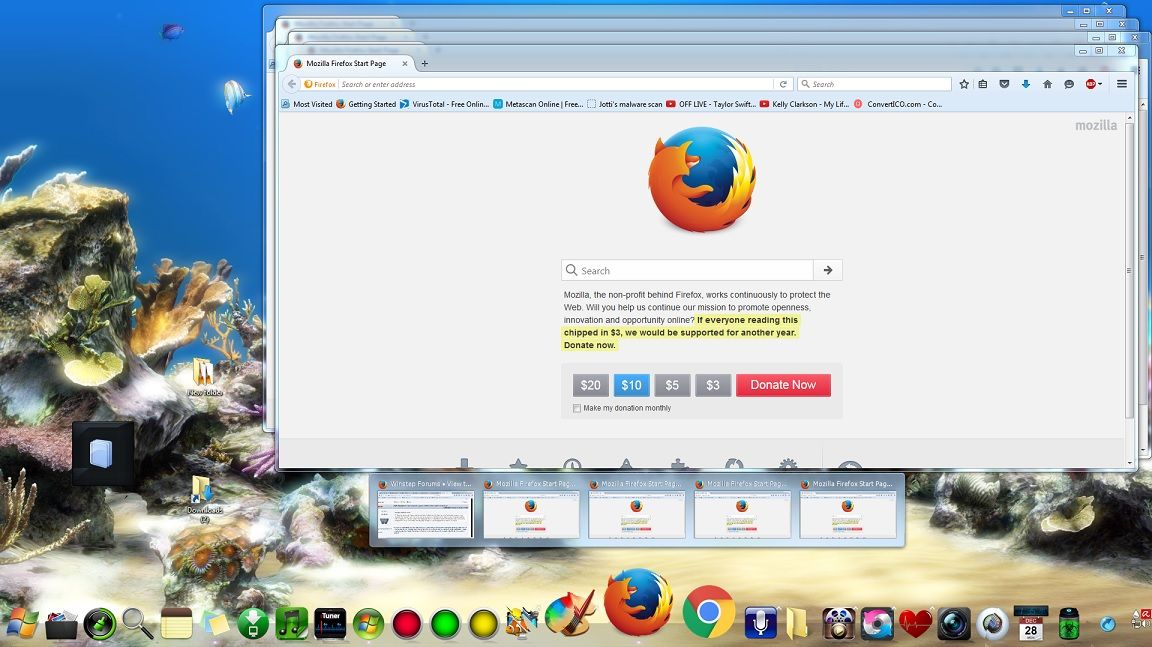Open the ConvertICO.com bookmark
The height and width of the screenshot is (647, 1152).
click(x=898, y=104)
